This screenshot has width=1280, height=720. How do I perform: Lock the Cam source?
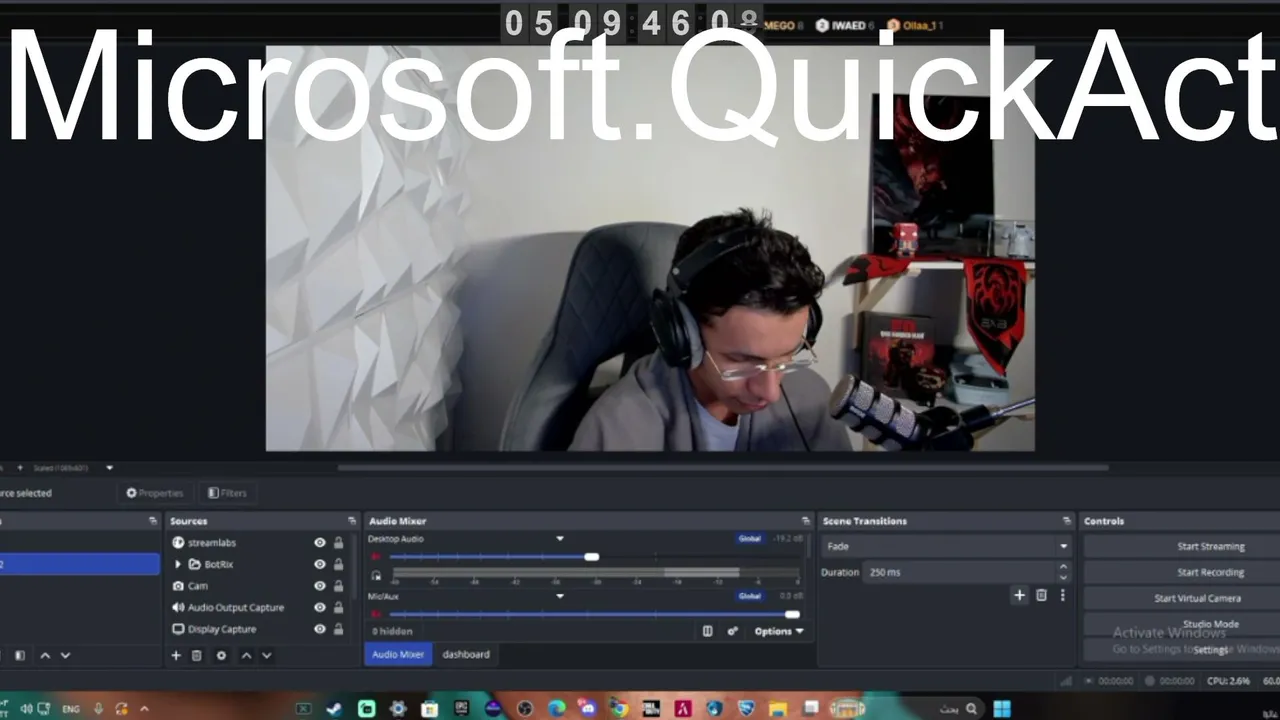[339, 586]
